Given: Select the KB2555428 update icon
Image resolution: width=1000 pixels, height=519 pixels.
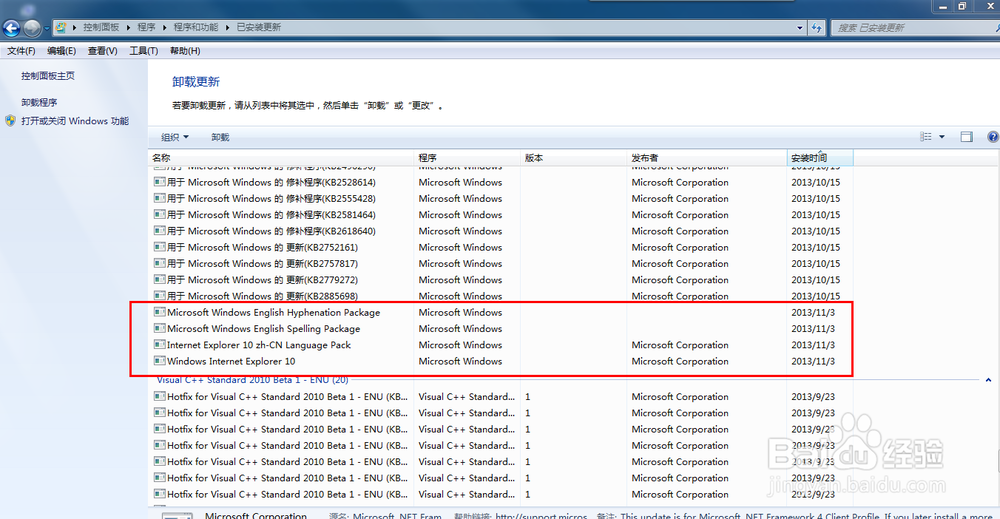Looking at the screenshot, I should click(x=159, y=198).
